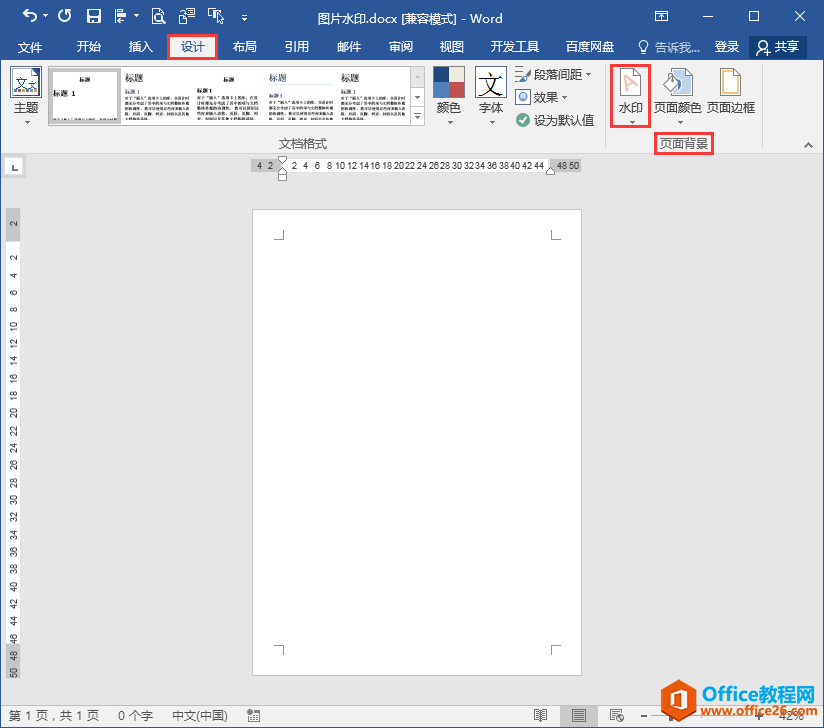824x728 pixels.
Task: Click the 页面边框 (Page Borders) button
Action: [x=730, y=92]
